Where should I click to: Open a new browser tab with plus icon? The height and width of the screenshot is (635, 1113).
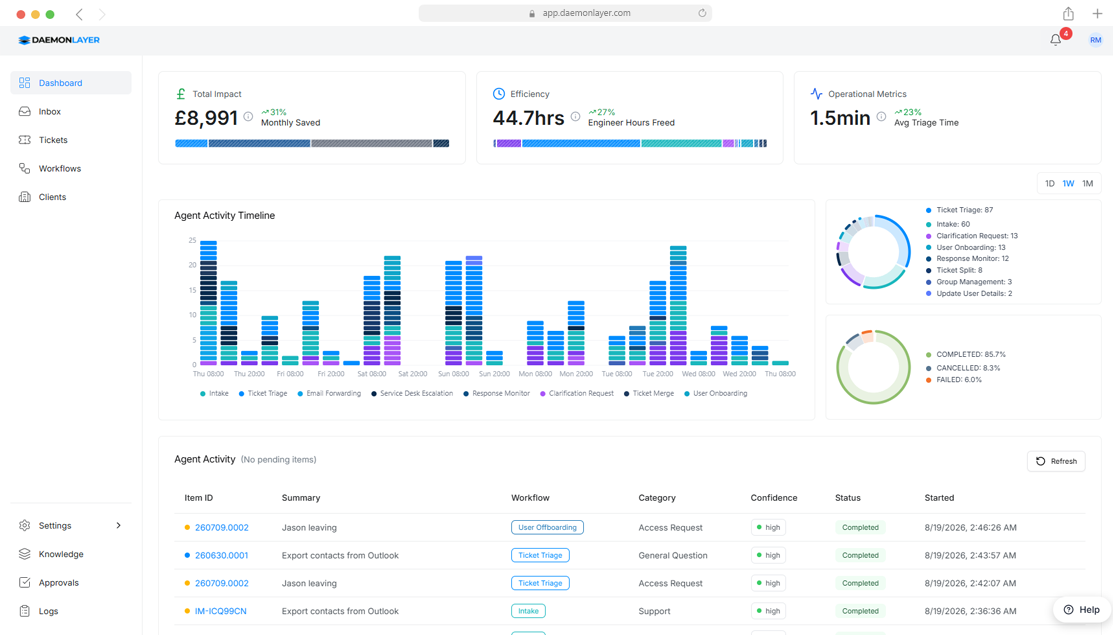click(1097, 13)
